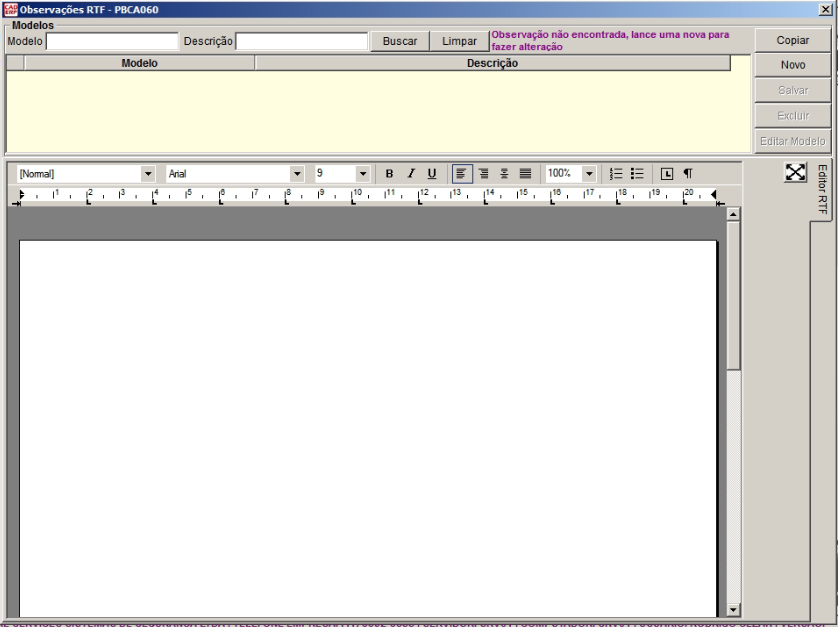Center the paragraph text
The image size is (838, 627).
pyautogui.click(x=504, y=174)
